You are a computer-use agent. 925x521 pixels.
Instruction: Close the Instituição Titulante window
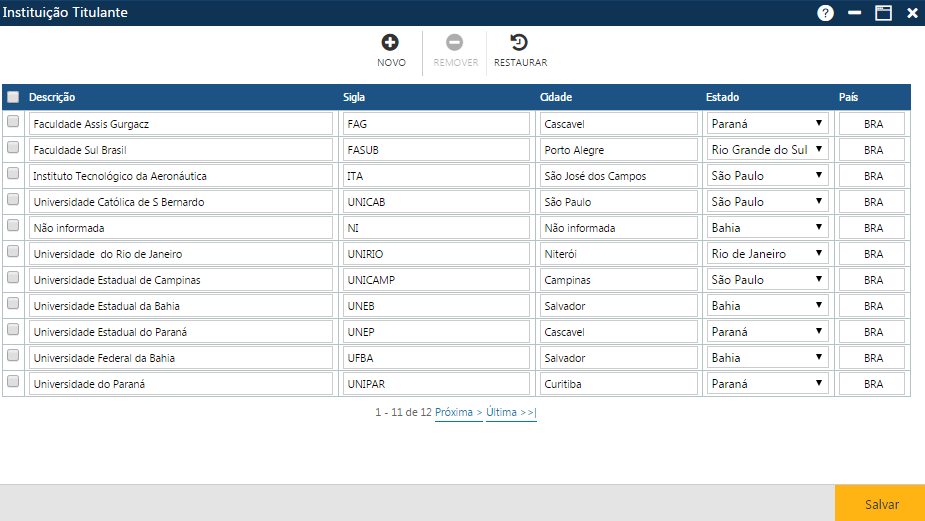click(912, 13)
